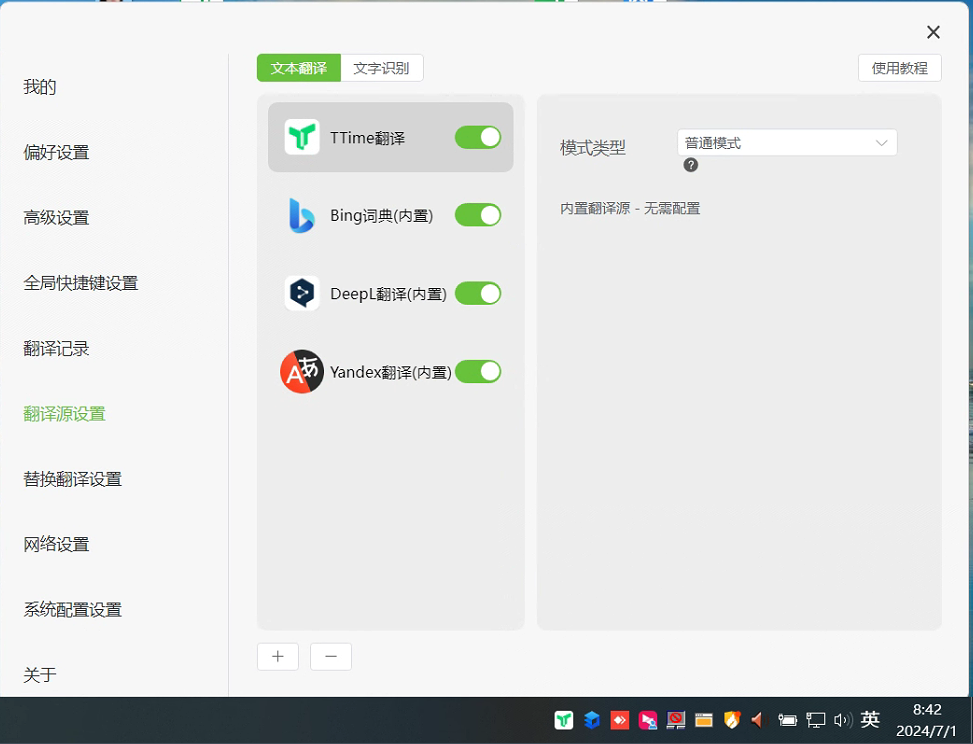The width and height of the screenshot is (973, 744).
Task: Open TTime from the system tray icon
Action: tap(564, 720)
